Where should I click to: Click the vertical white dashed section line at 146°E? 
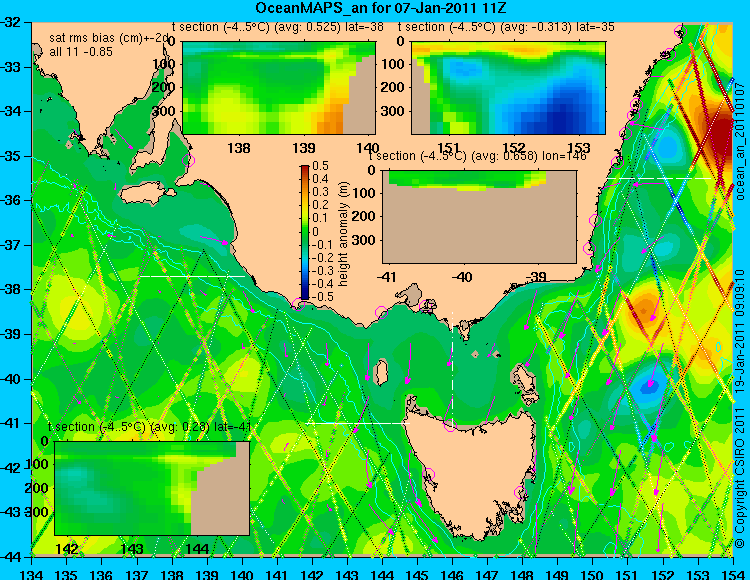point(452,368)
